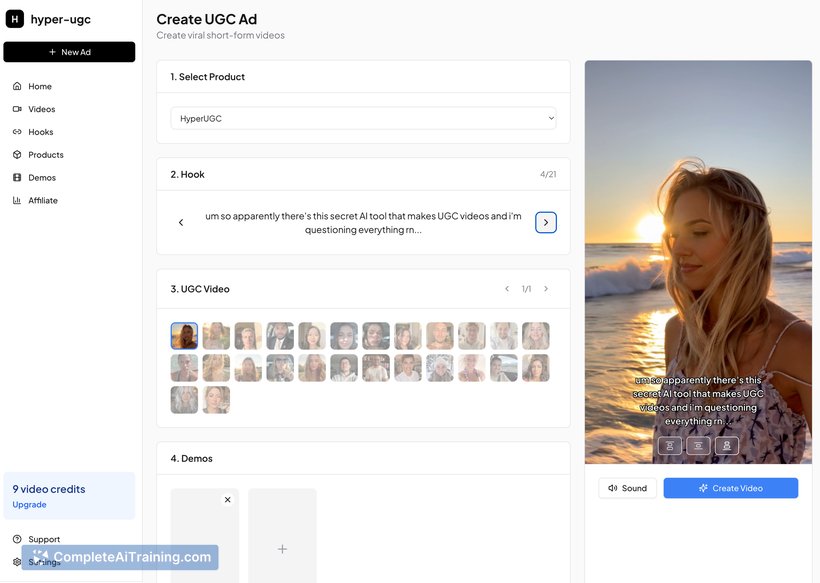Click the '4. Demos' section title
The image size is (820, 583).
191,459
